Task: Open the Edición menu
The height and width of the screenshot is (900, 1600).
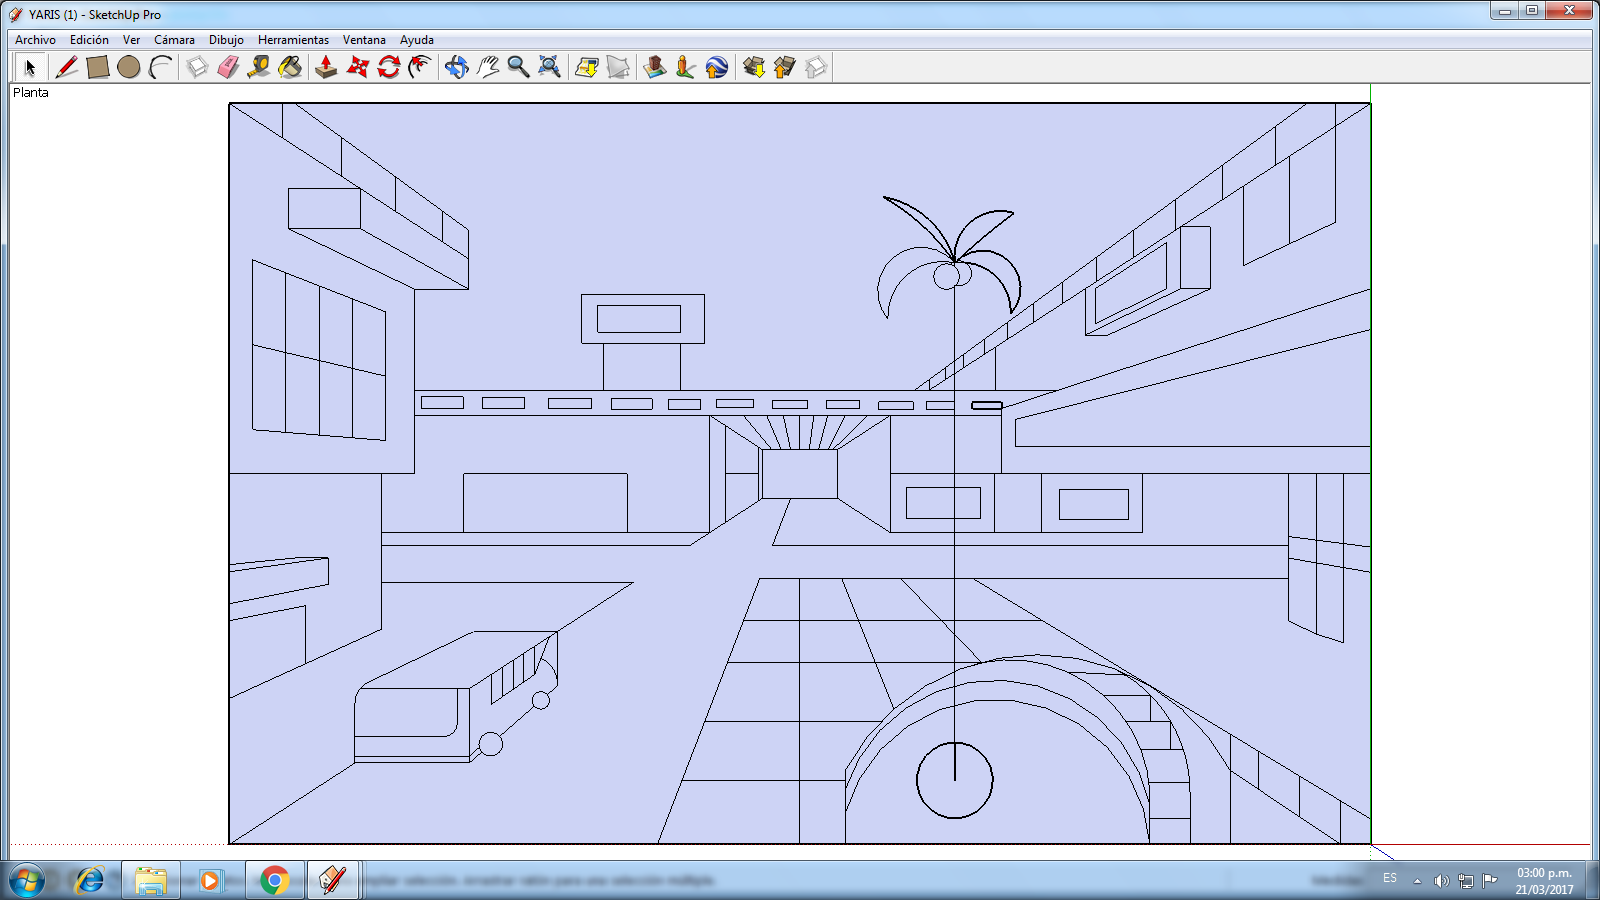Action: pos(89,40)
